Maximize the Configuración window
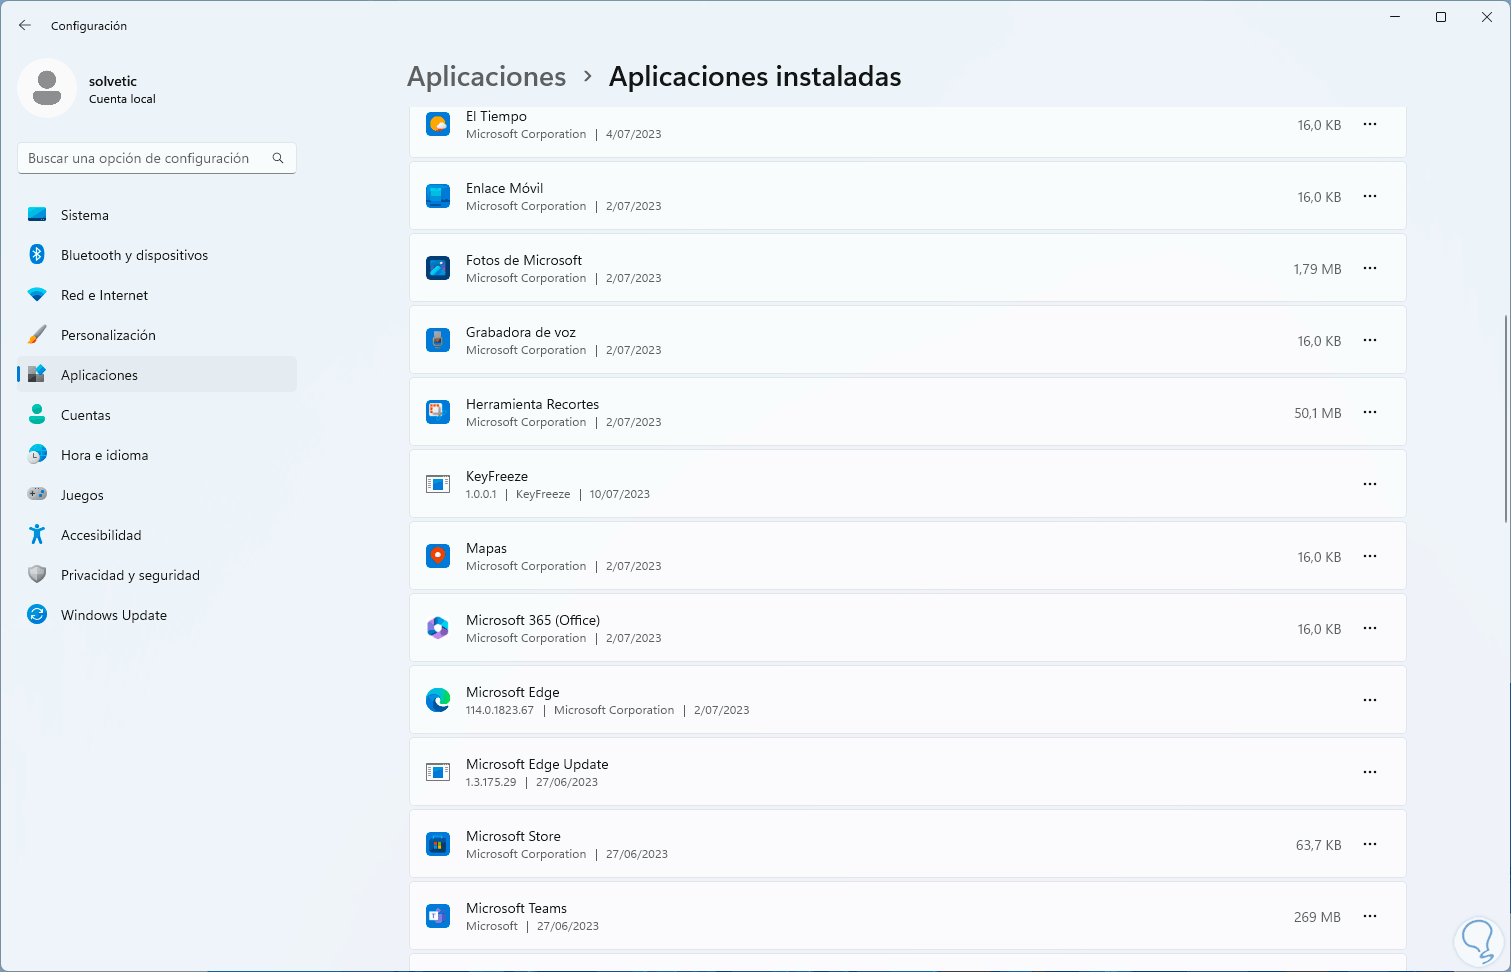The image size is (1511, 972). point(1441,17)
